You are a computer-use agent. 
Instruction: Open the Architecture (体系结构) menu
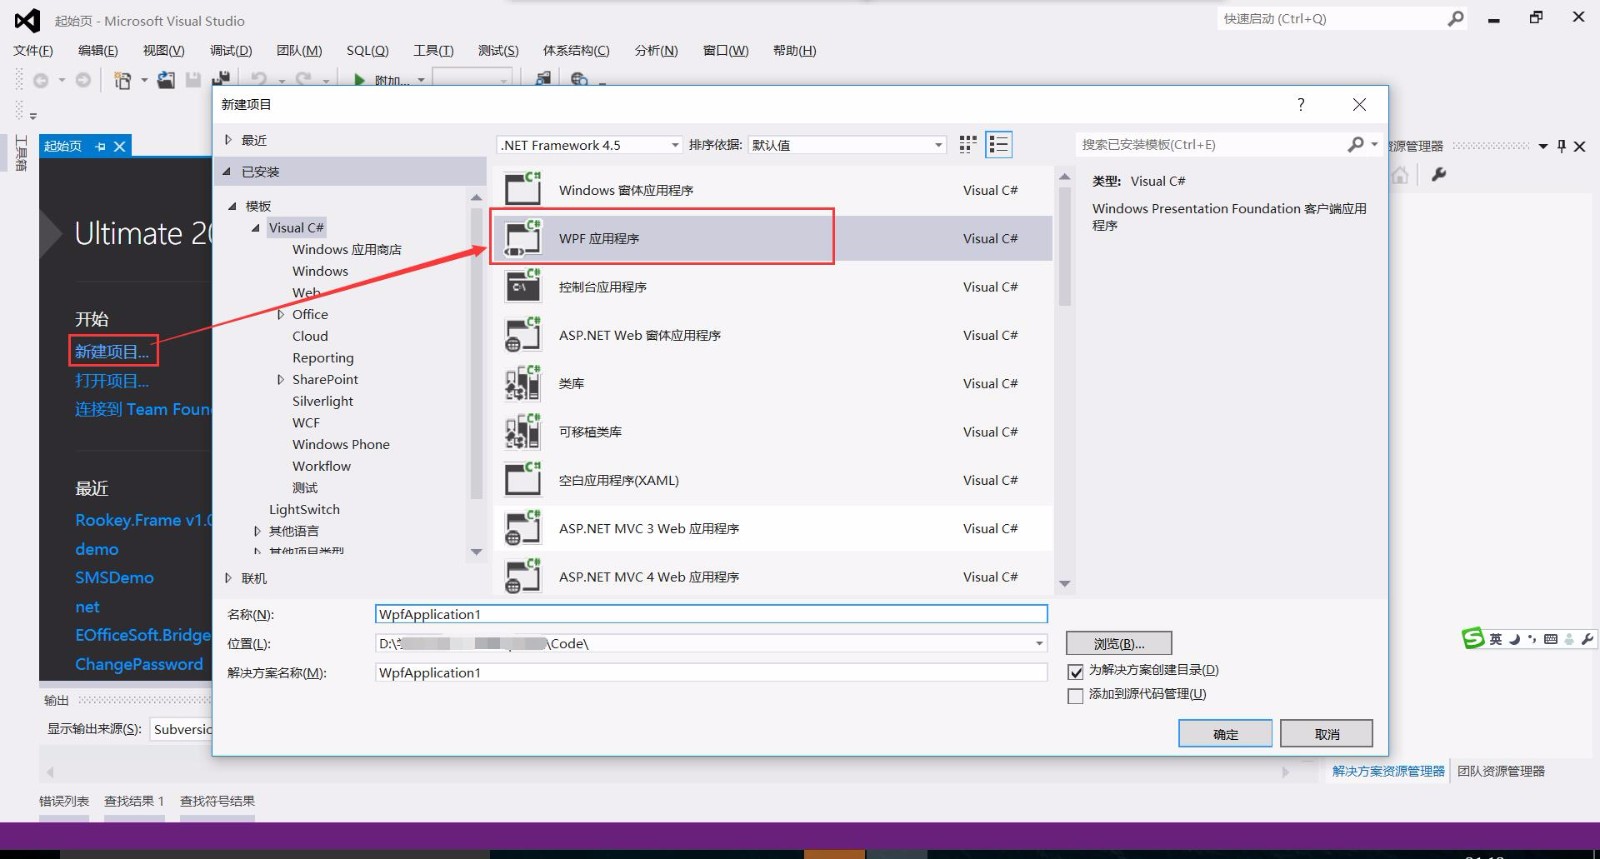[576, 51]
